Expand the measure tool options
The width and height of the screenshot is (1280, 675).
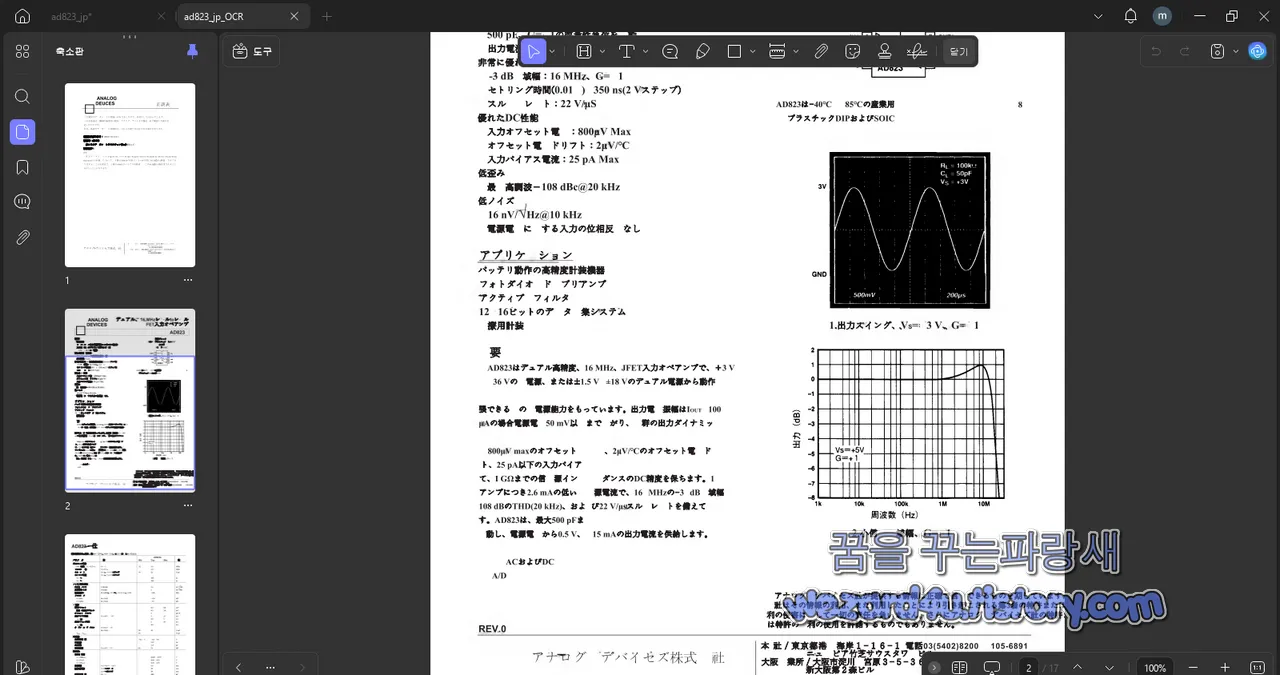795,51
